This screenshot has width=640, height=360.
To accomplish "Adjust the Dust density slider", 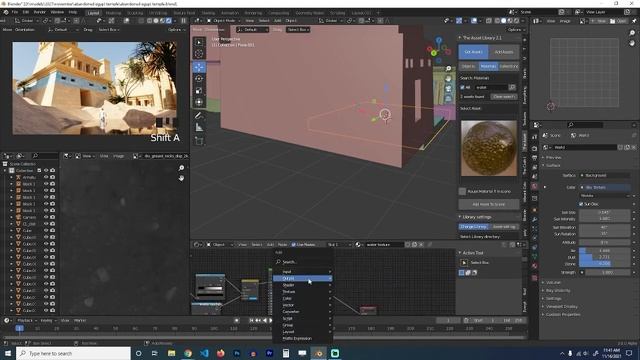I will [x=605, y=257].
